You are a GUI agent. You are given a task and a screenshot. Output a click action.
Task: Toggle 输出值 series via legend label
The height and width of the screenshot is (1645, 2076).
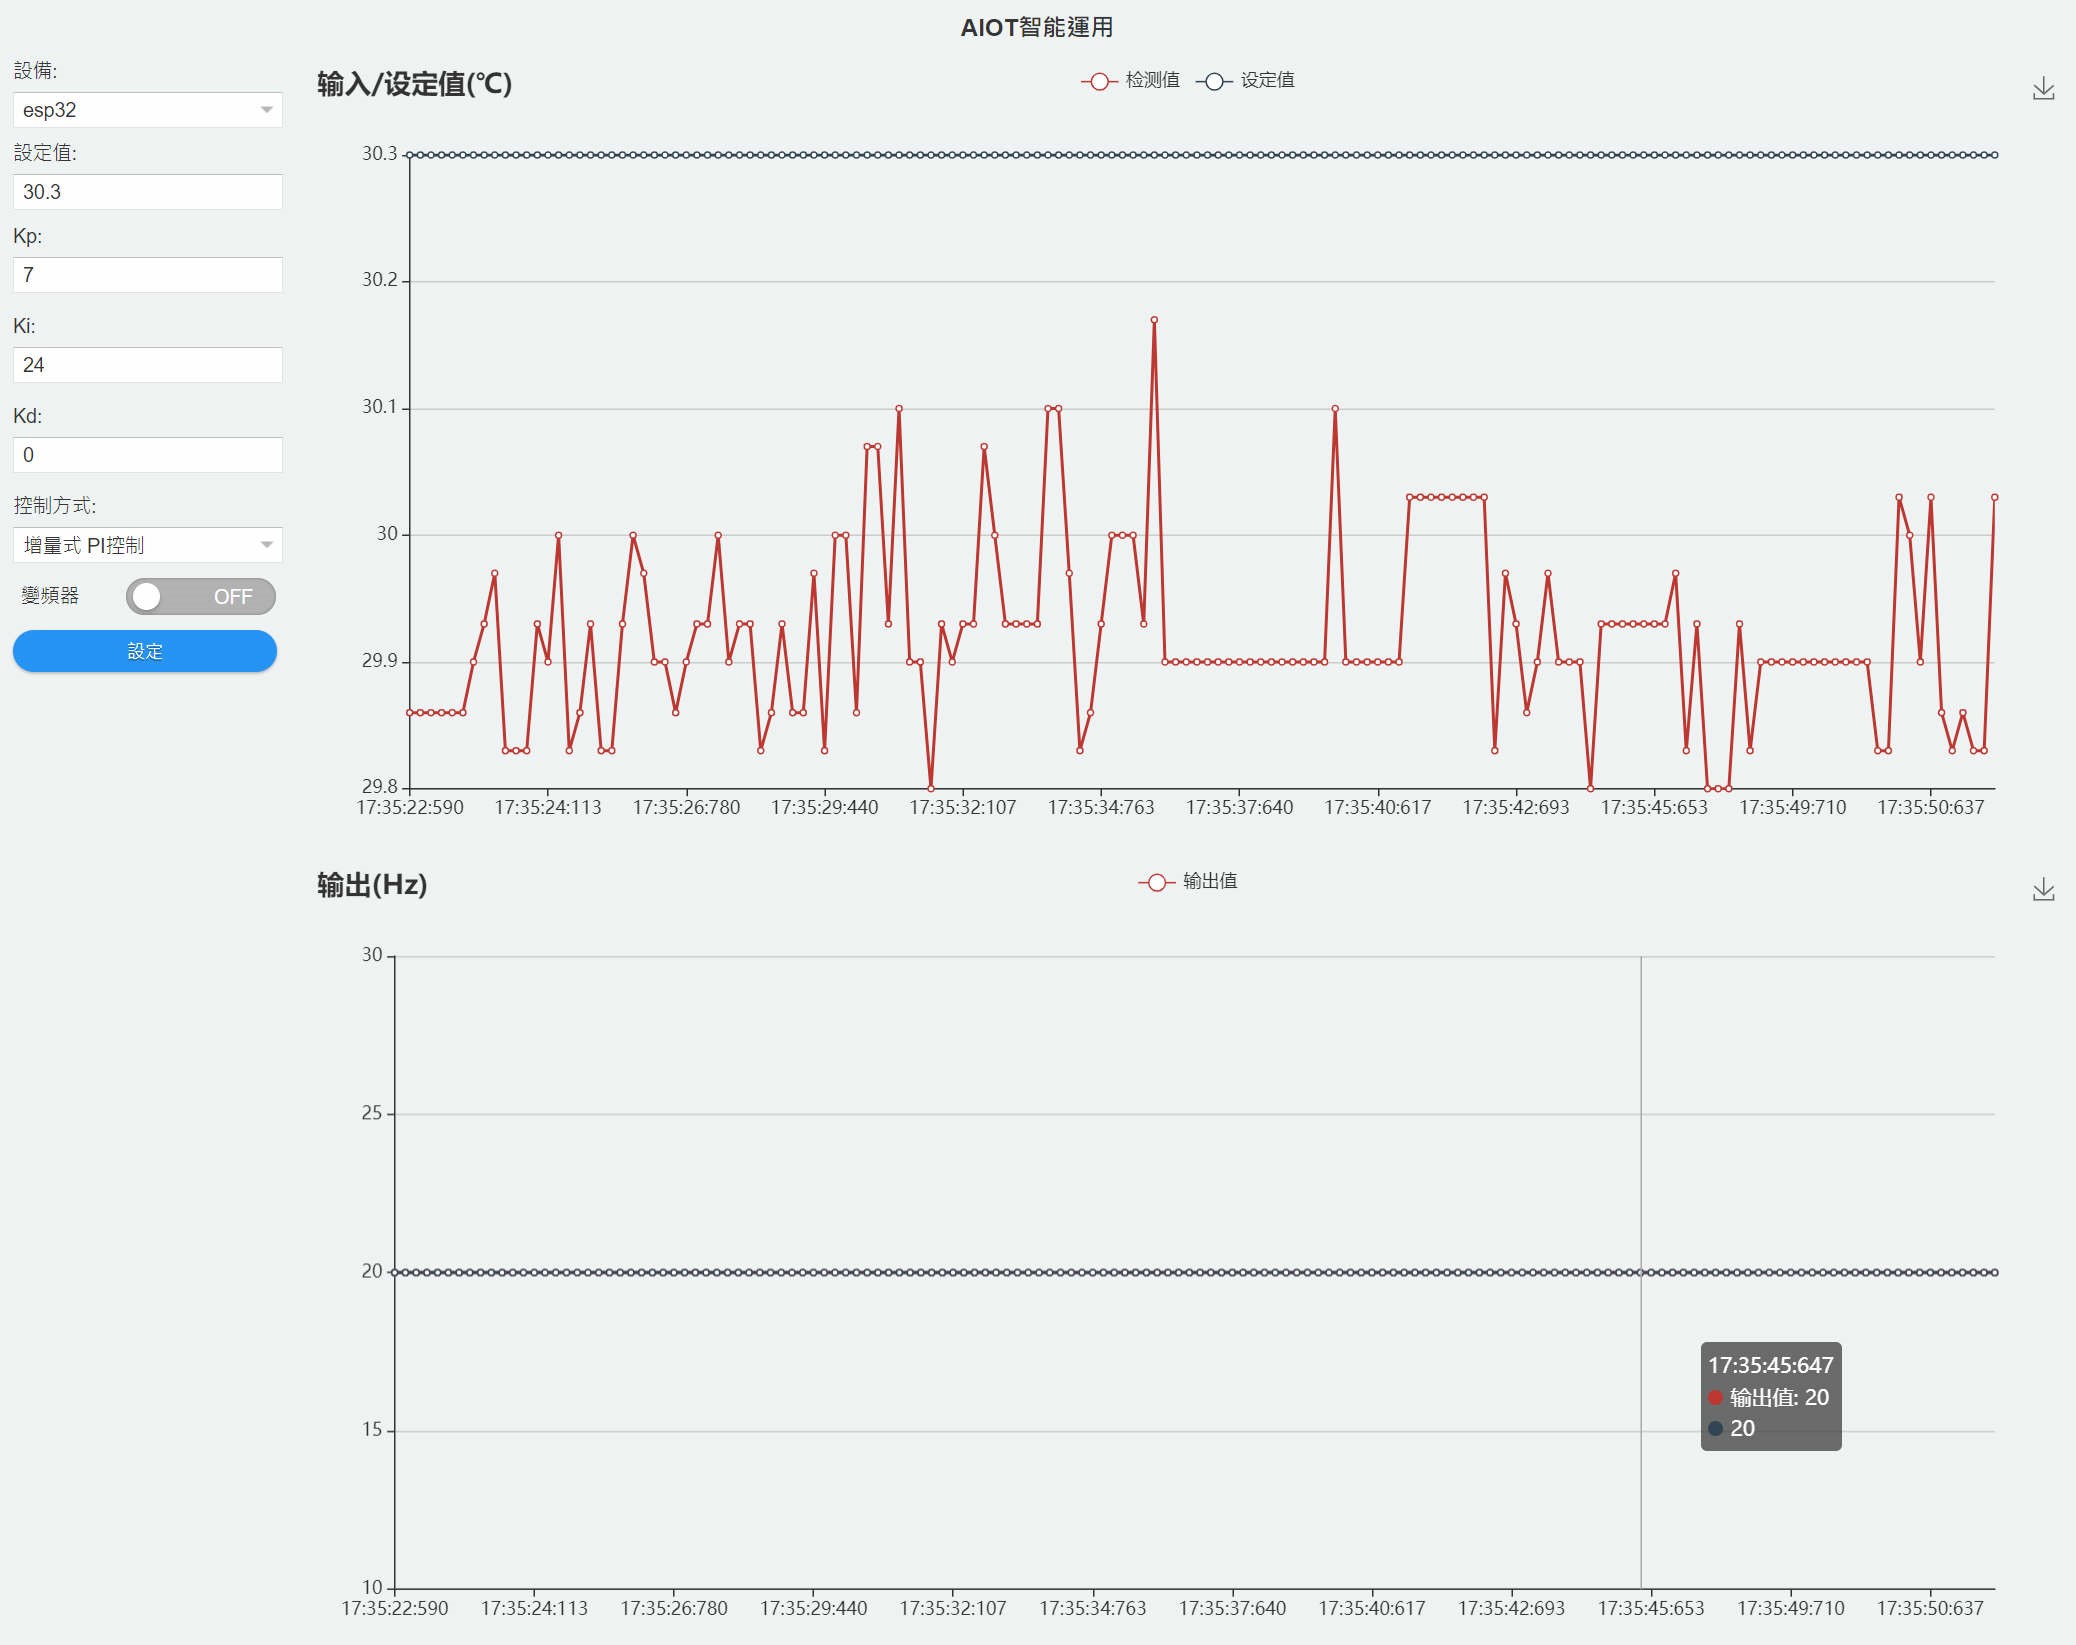1209,881
